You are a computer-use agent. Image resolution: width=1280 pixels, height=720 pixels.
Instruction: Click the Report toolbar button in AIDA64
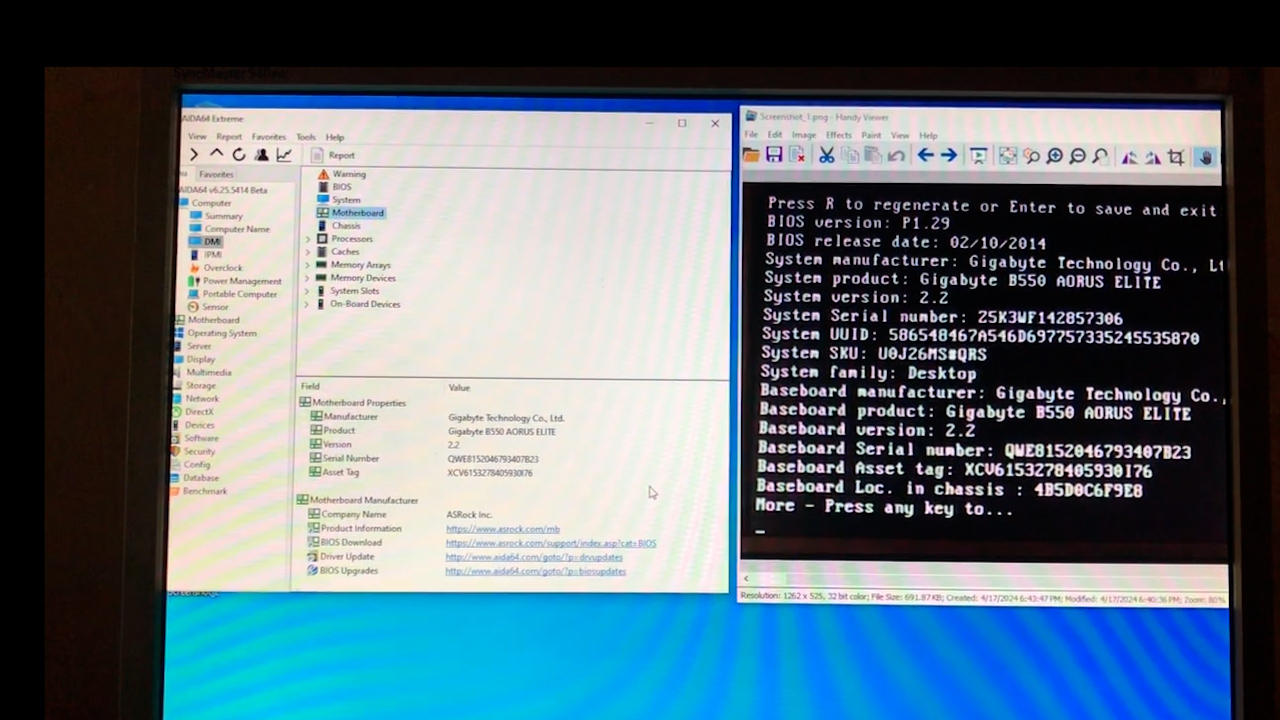click(x=333, y=155)
